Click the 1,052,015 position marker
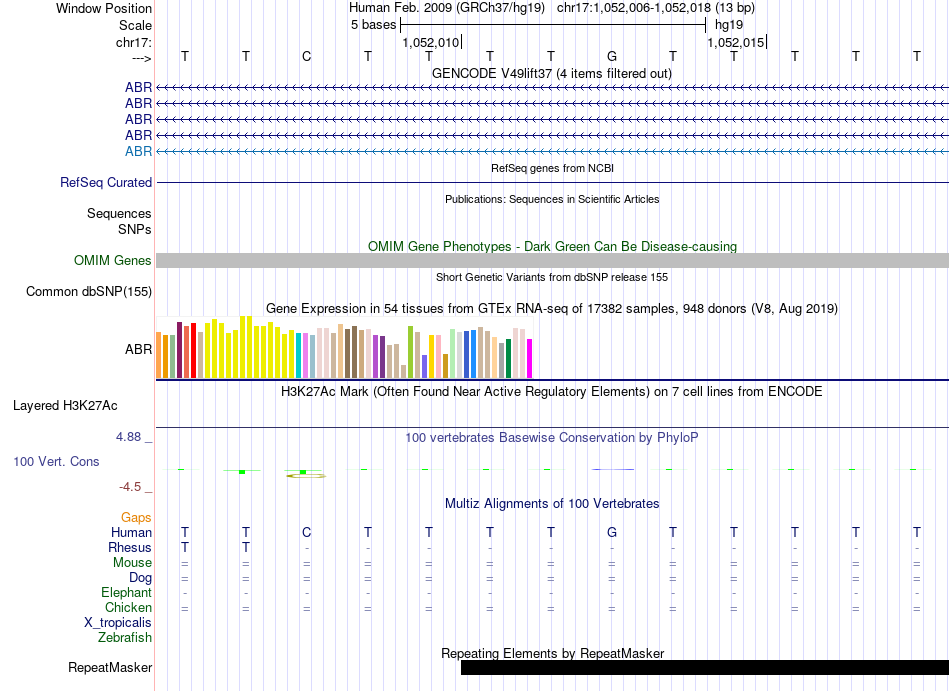Image resolution: width=950 pixels, height=691 pixels. pos(736,42)
